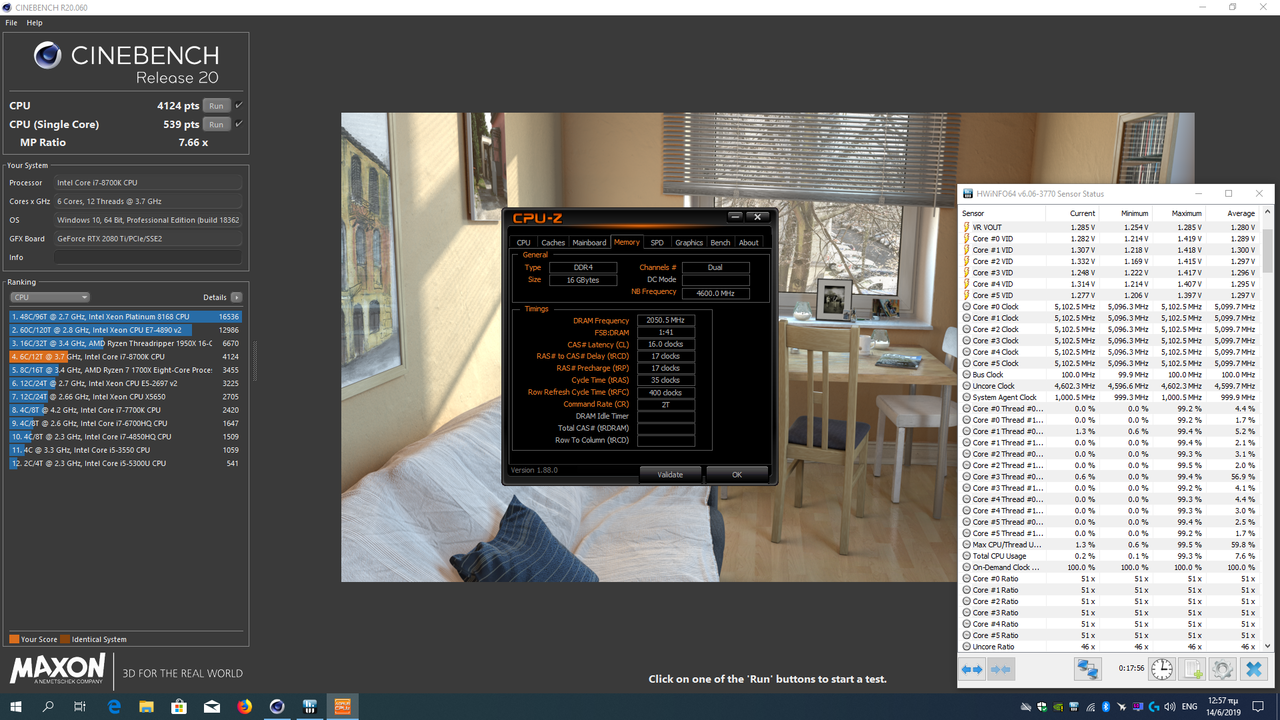Select Xeon Platinum 8168 ranking row
Viewport: 1280px width, 720px height.
[x=125, y=316]
